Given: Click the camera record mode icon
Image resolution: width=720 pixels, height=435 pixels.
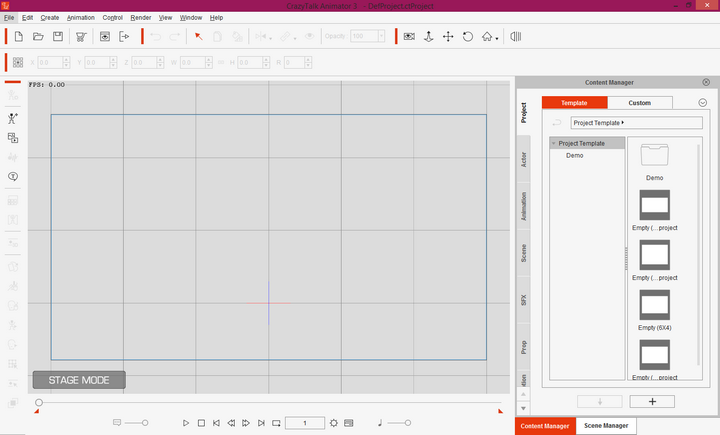Looking at the screenshot, I should pyautogui.click(x=409, y=37).
